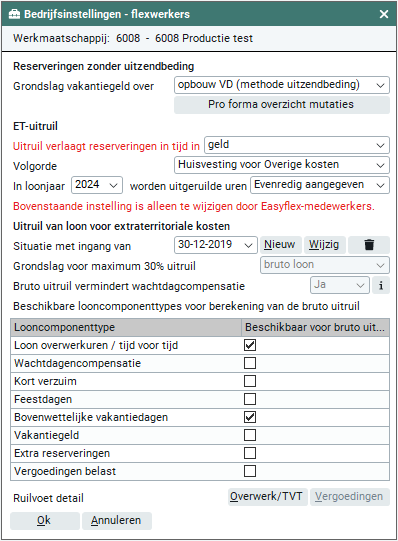The height and width of the screenshot is (541, 398).
Task: Uncheck Loon overwerkuren / tijd voor tijd
Action: point(250,345)
